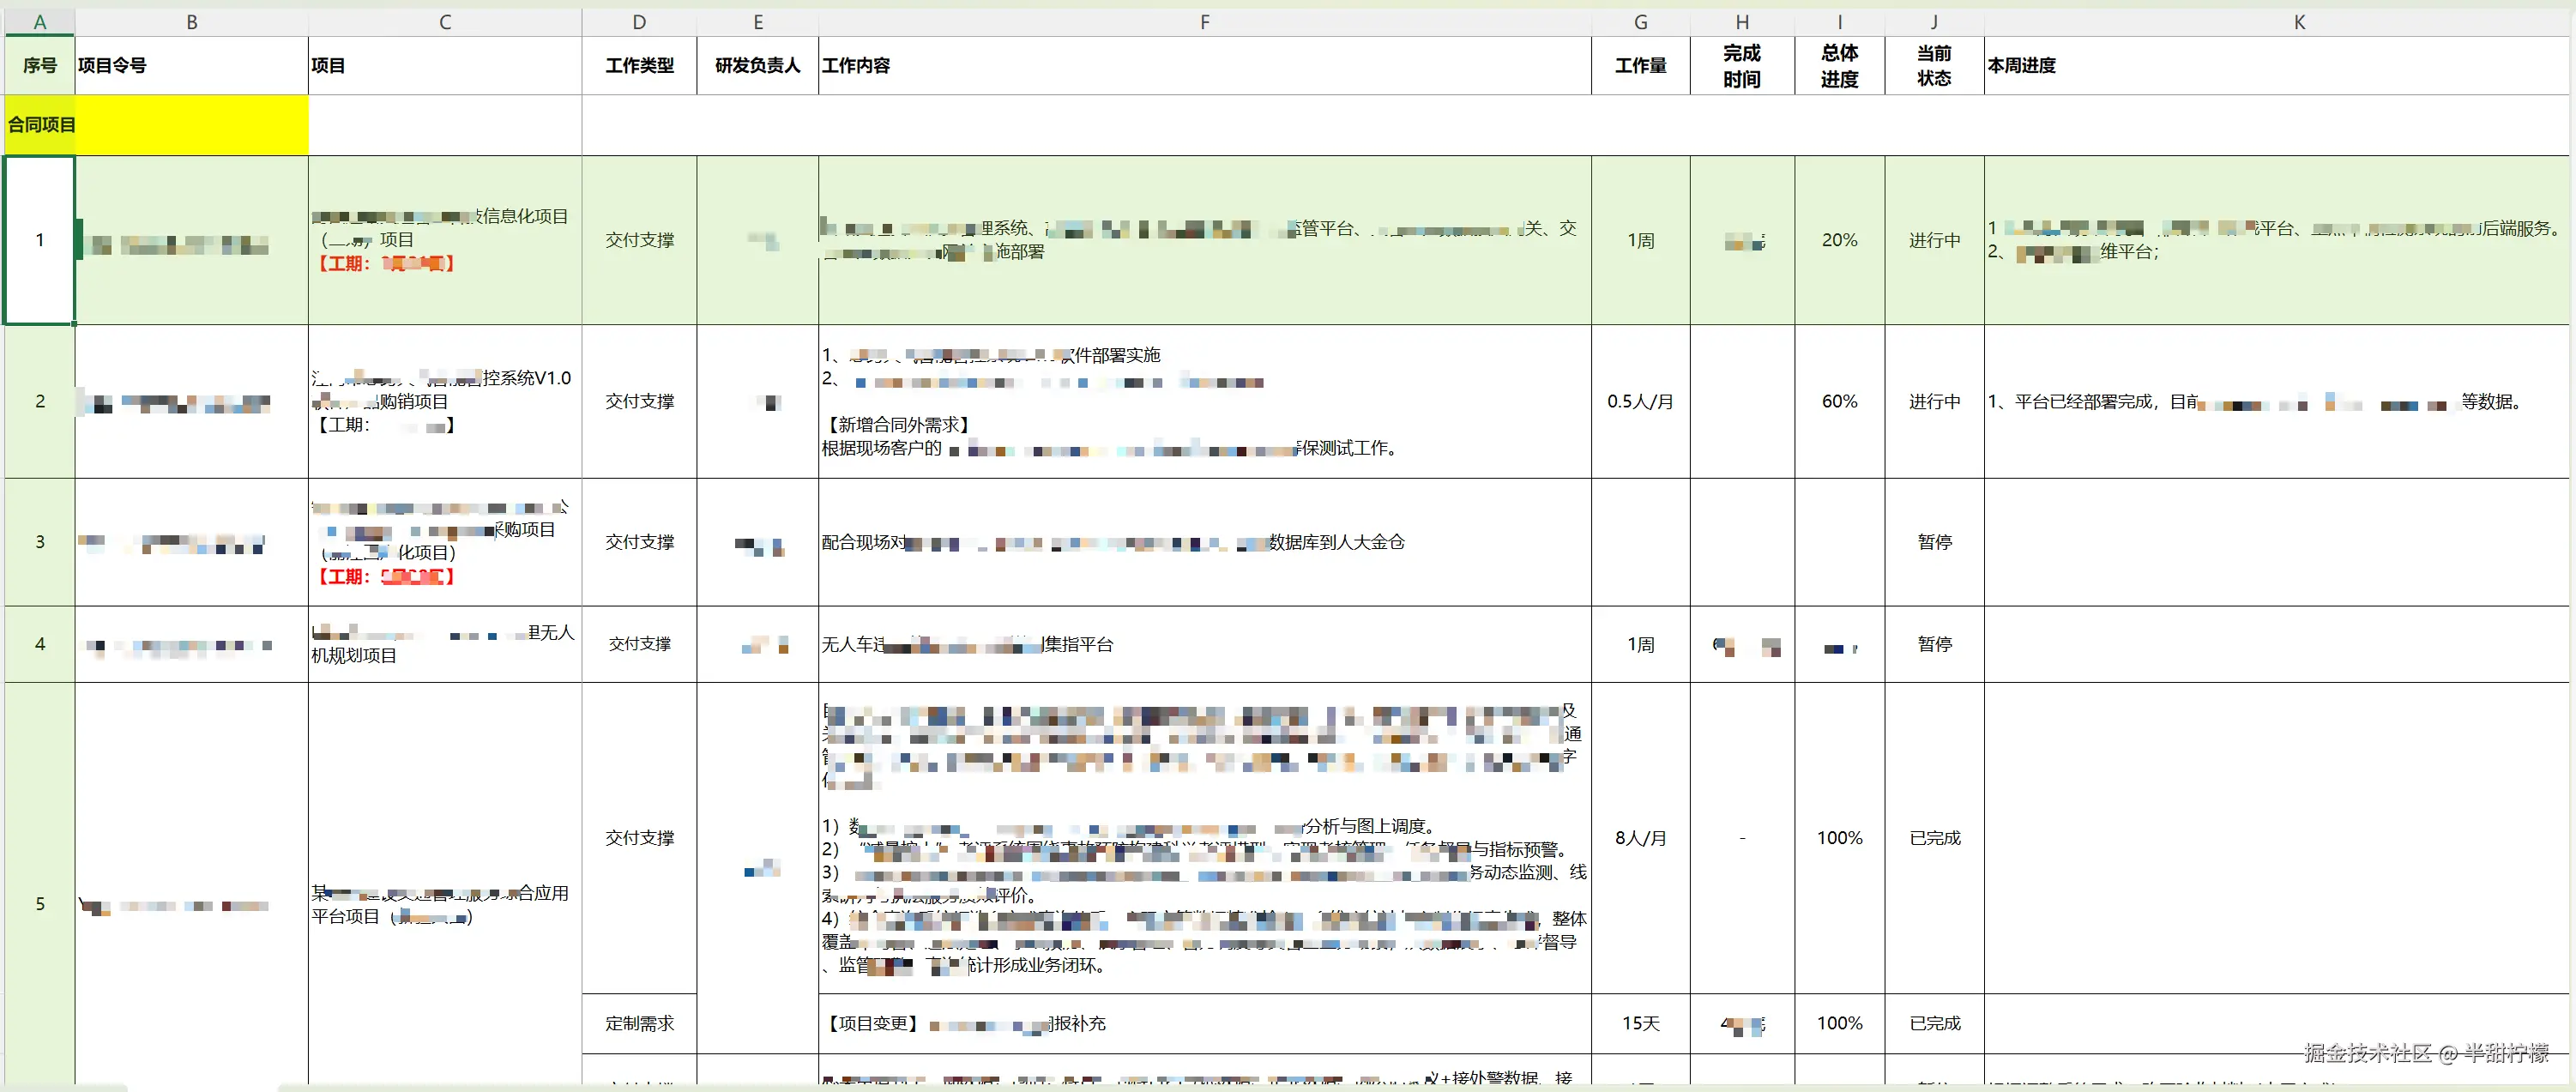Select the cell with sequence number 2
2576x1092 pixels.
click(40, 401)
